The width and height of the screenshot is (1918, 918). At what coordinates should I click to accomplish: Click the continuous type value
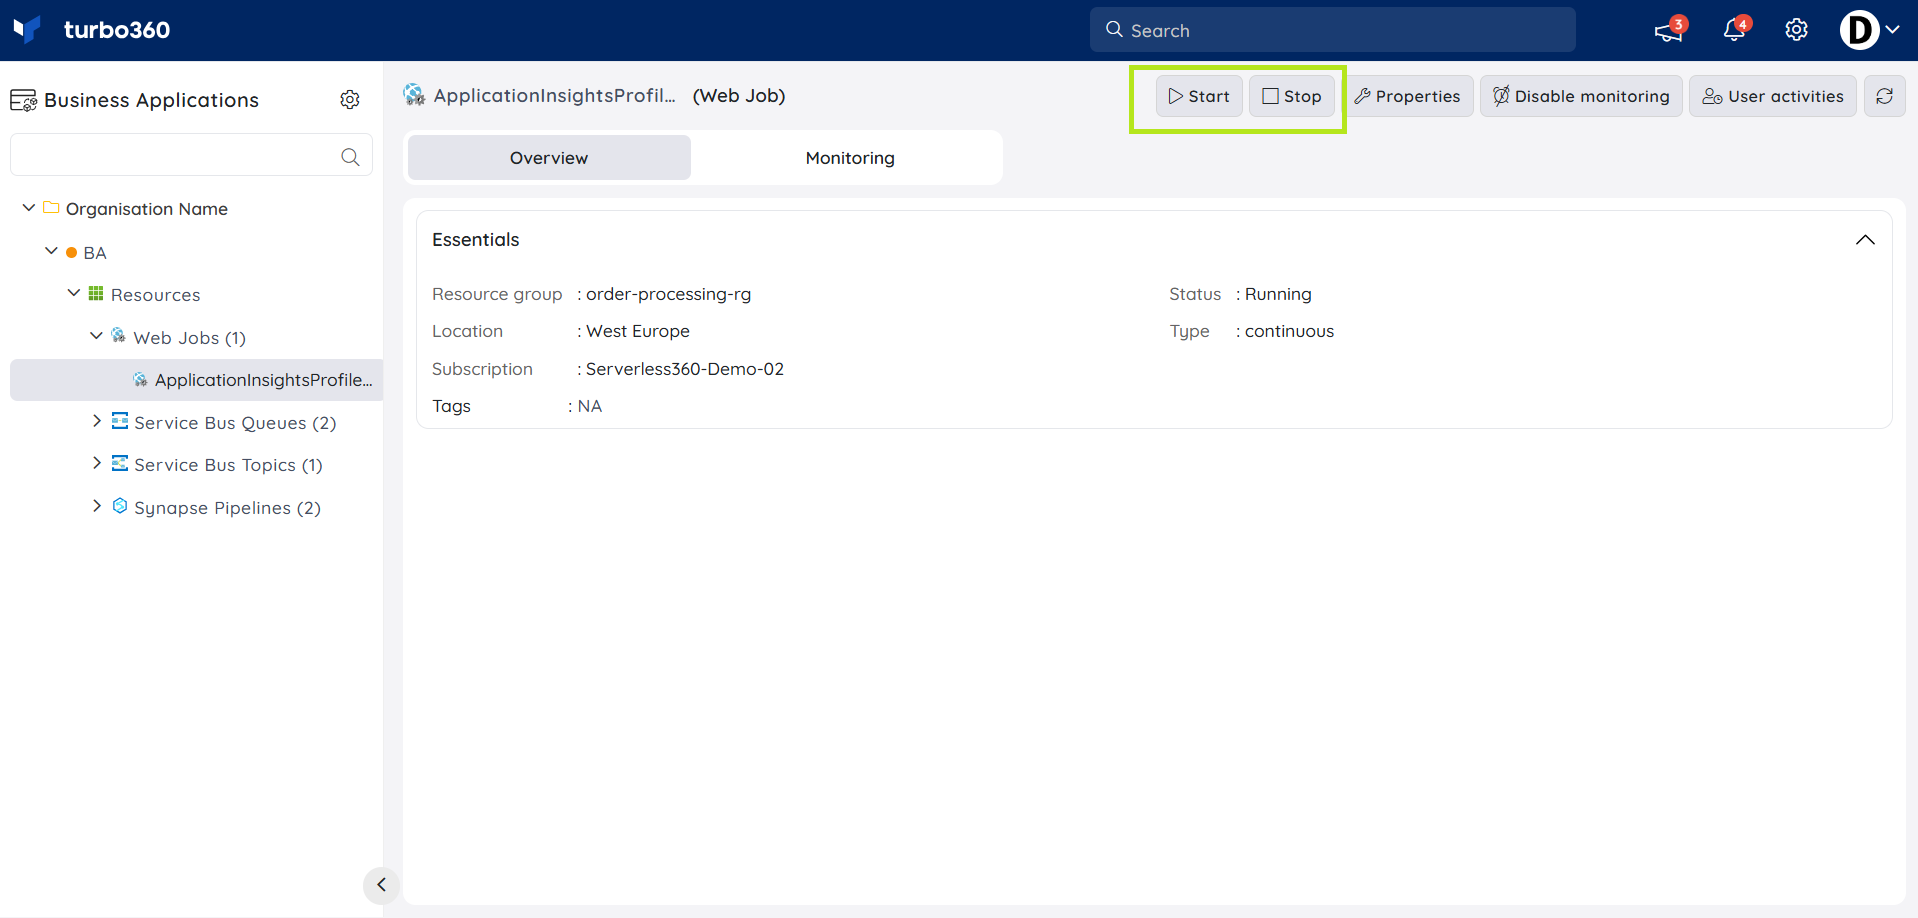(1289, 331)
